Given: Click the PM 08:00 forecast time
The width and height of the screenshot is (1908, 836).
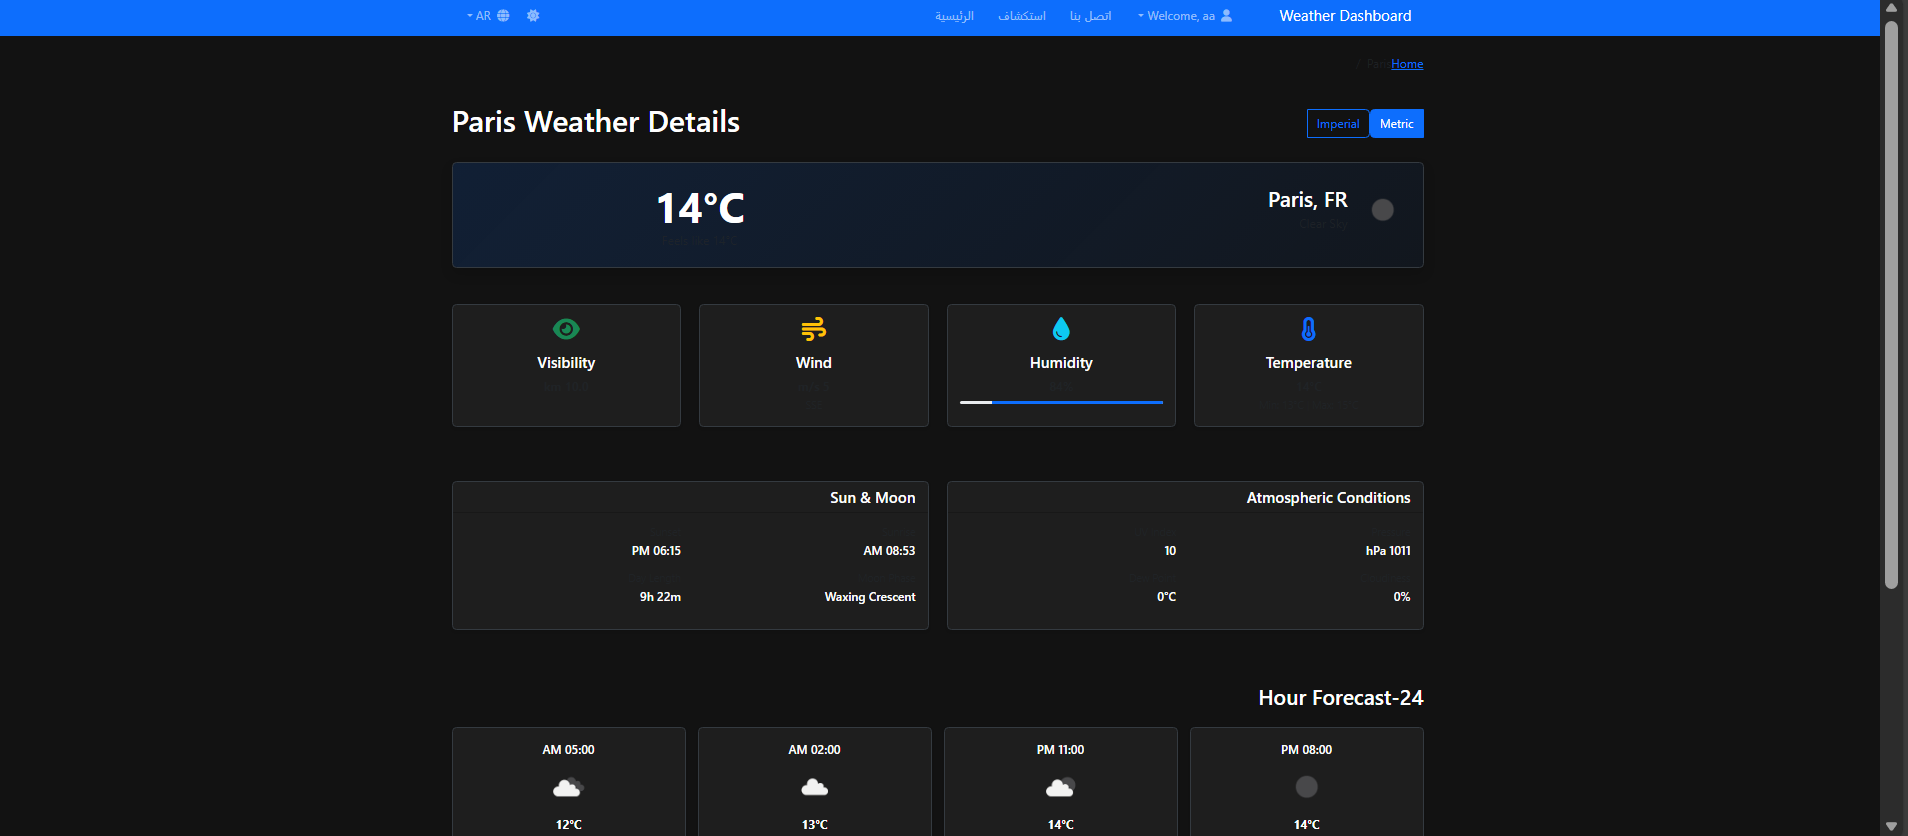Looking at the screenshot, I should pos(1306,750).
